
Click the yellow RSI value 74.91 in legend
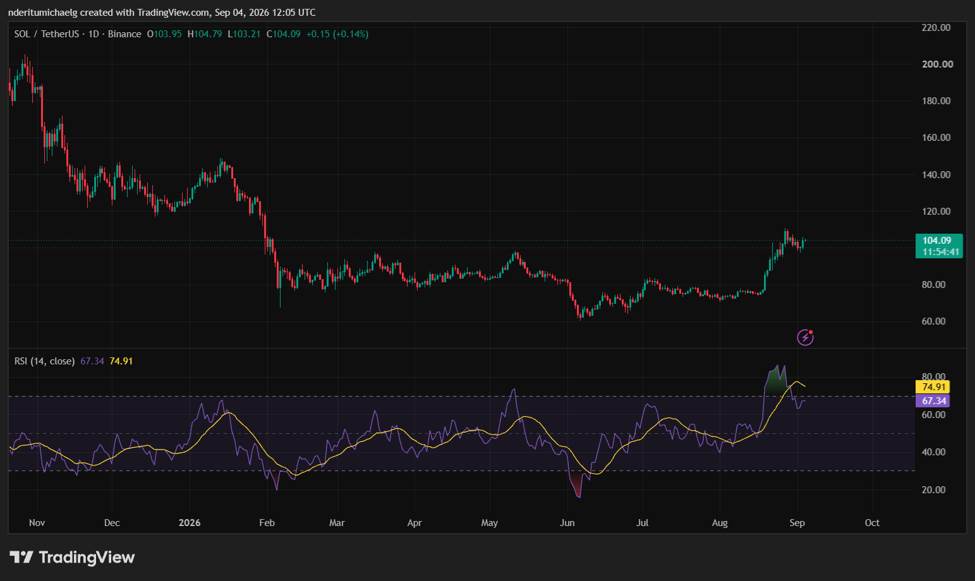click(x=121, y=361)
